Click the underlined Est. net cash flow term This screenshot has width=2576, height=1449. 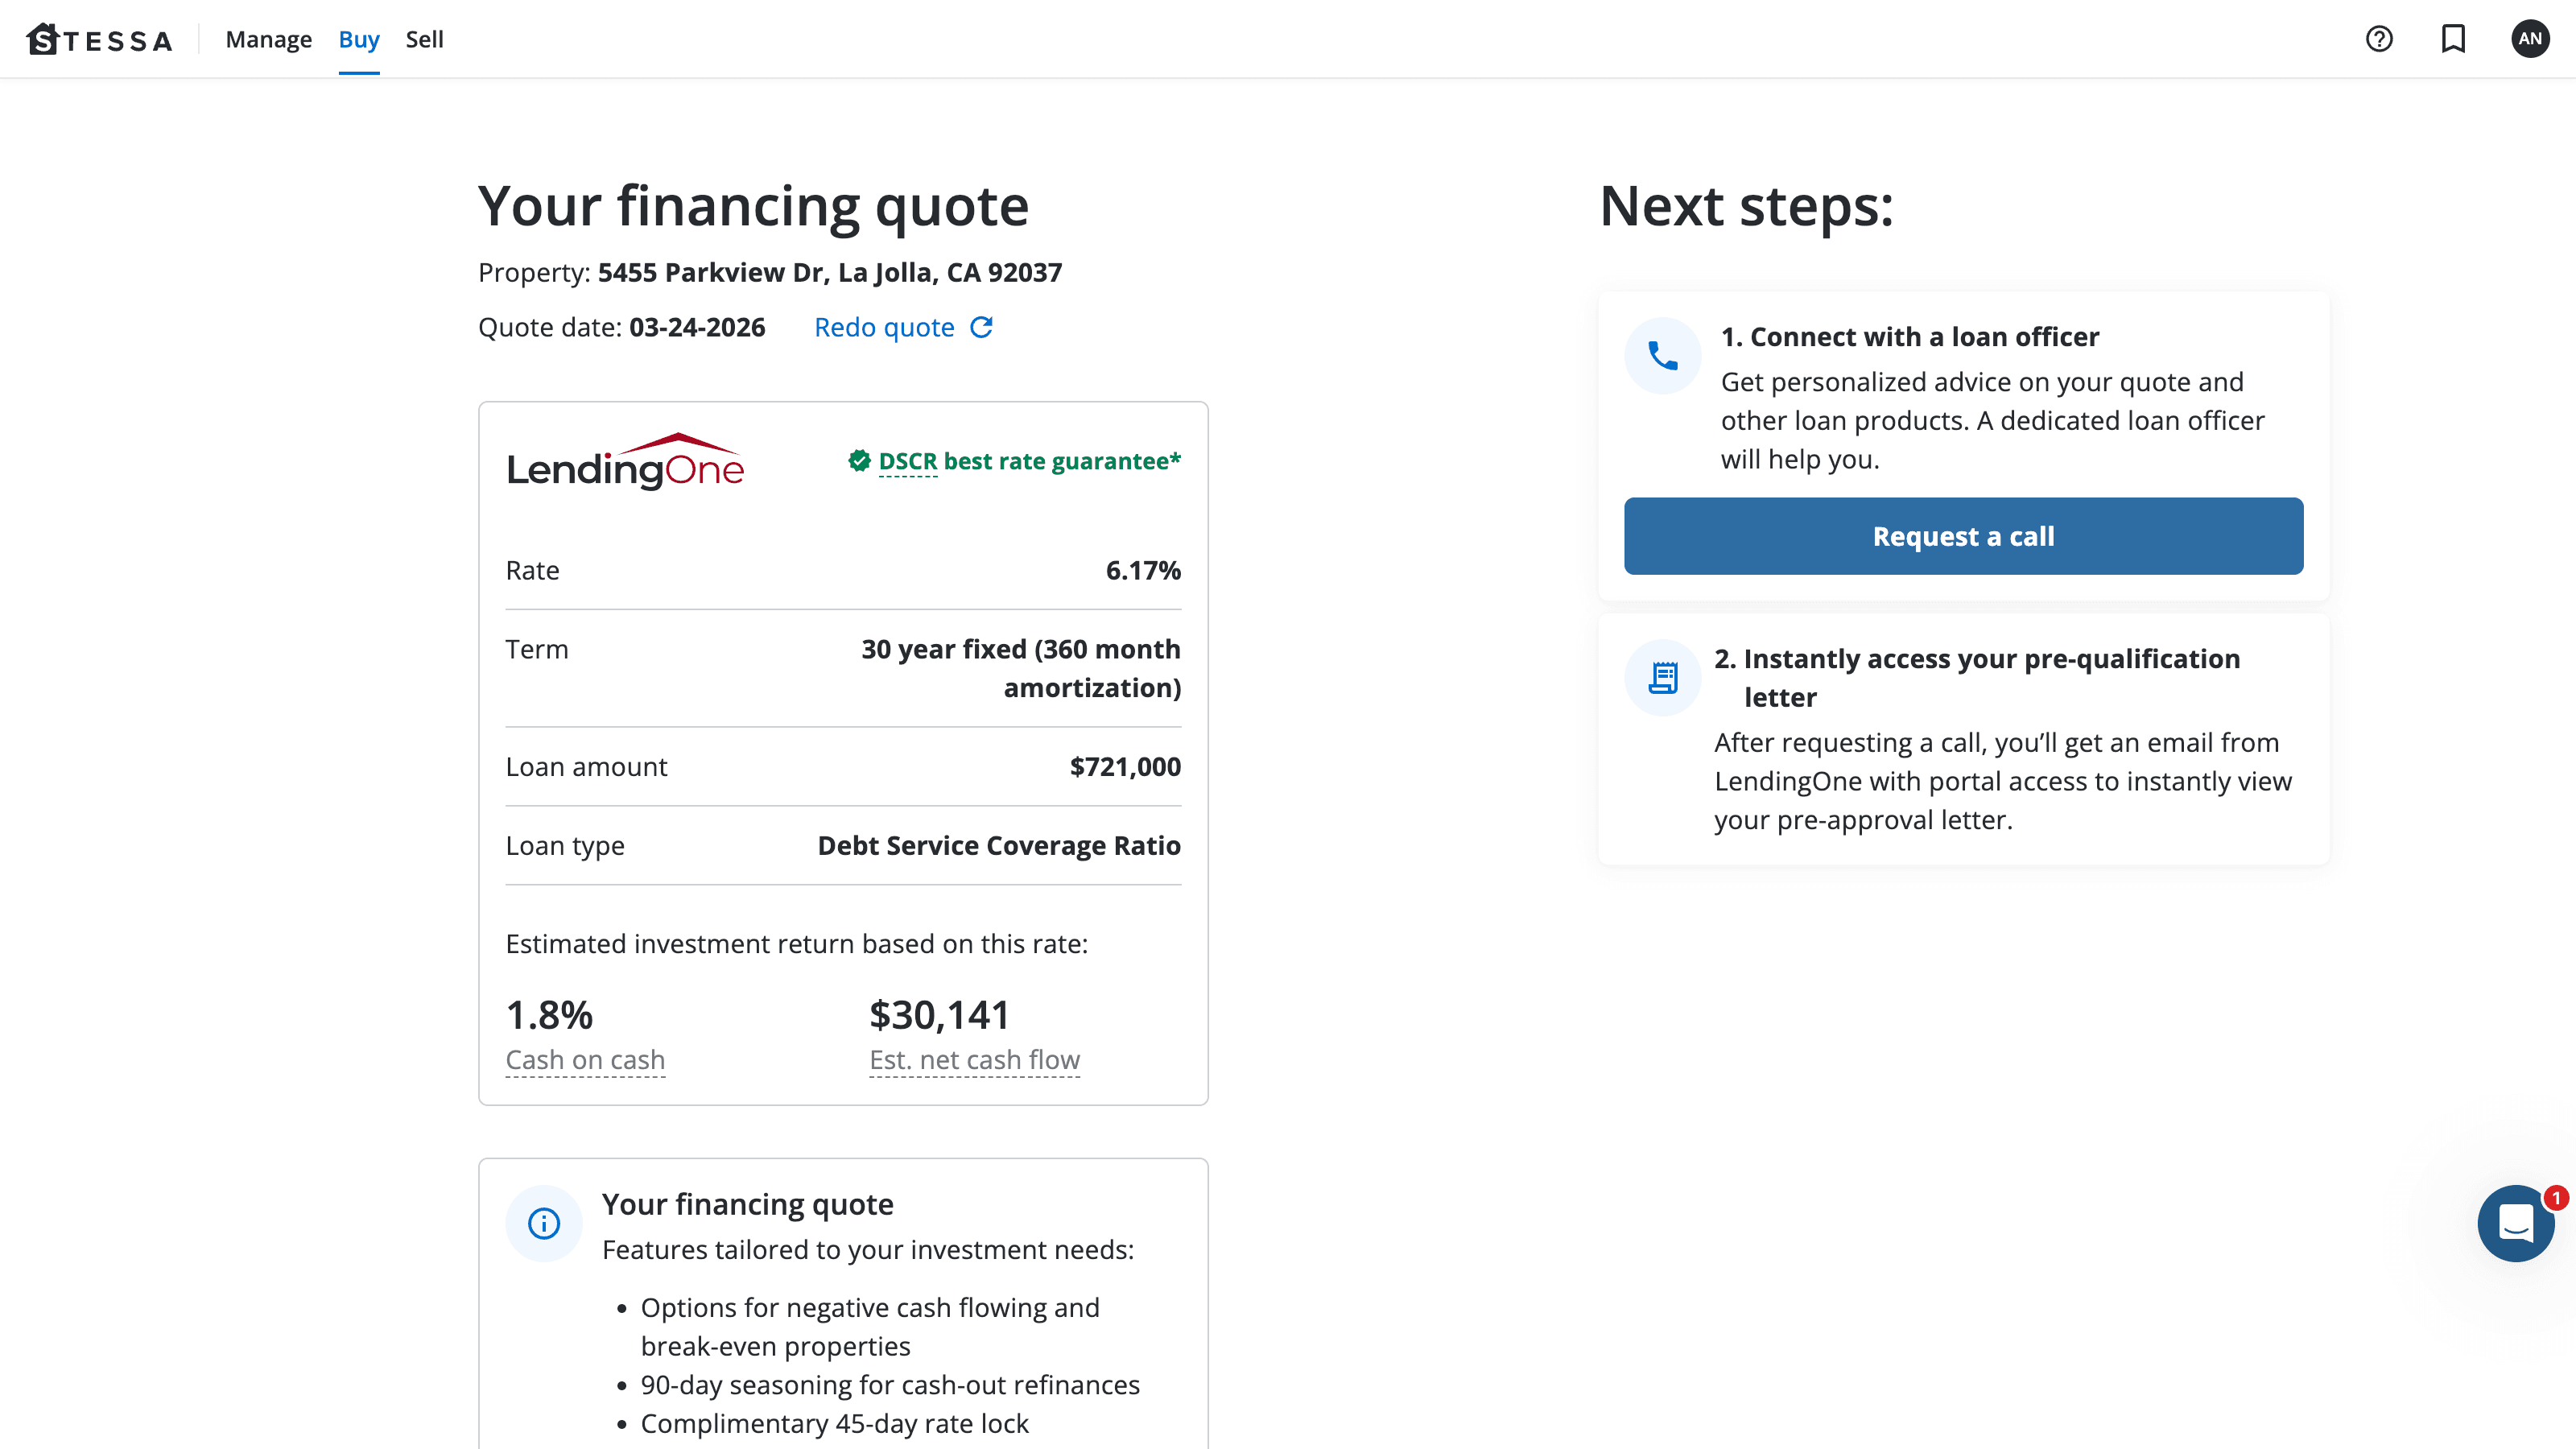click(974, 1060)
